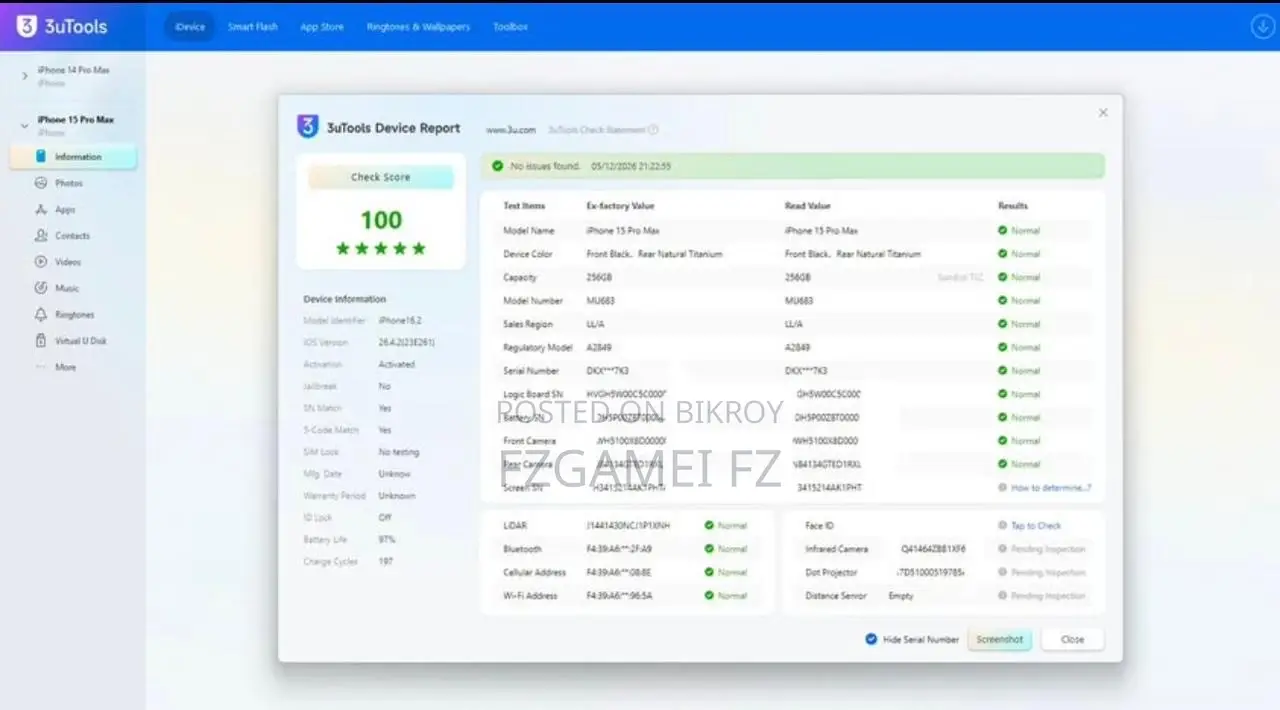Open the Ringtones & Wallpapers tab
The height and width of the screenshot is (710, 1280).
tap(418, 27)
